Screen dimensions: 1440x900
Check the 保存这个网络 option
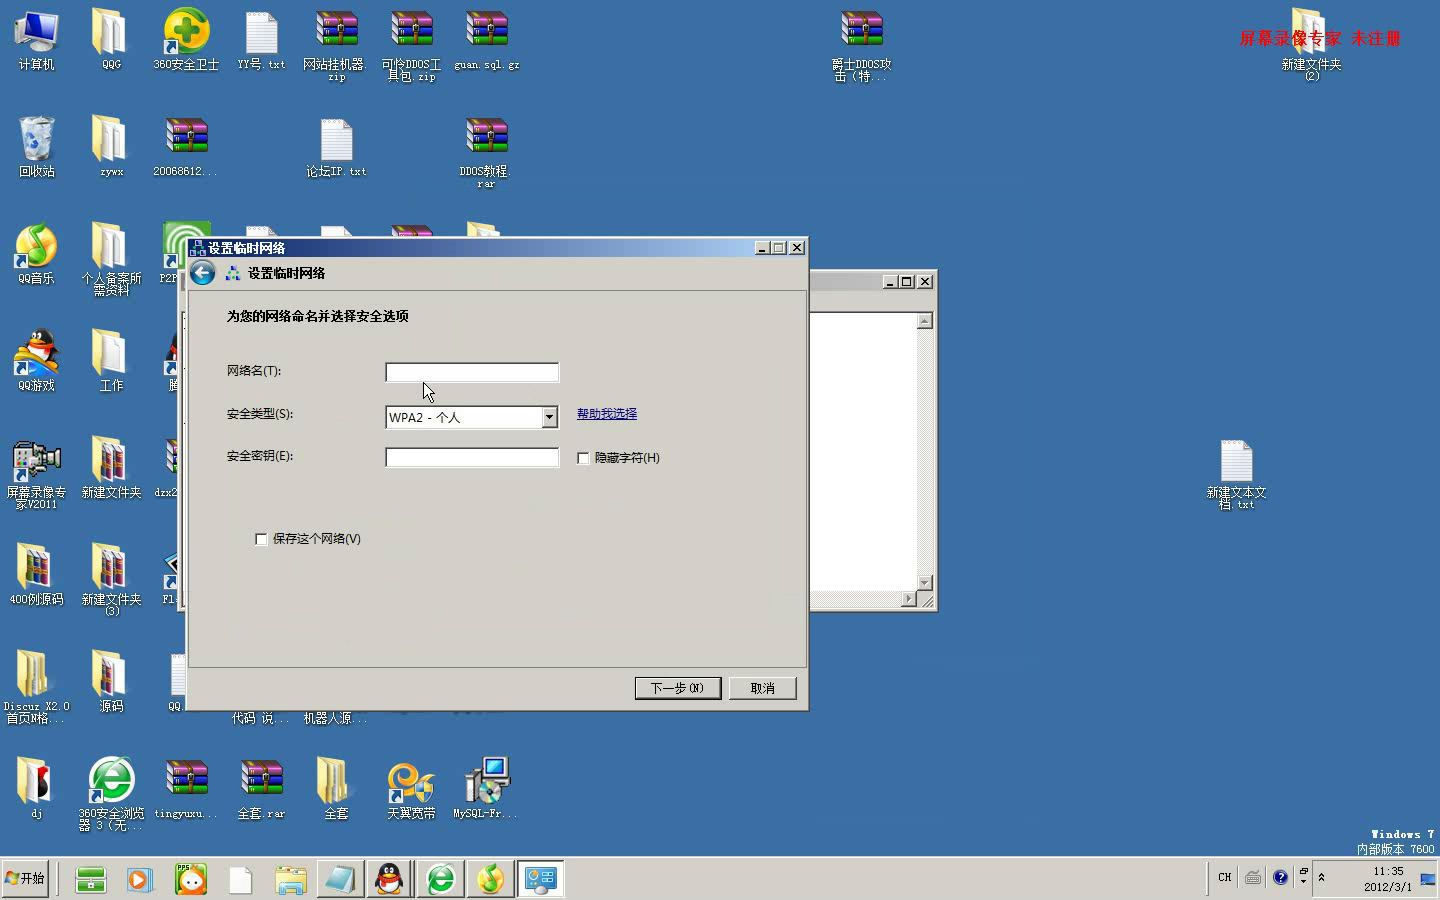coord(261,539)
